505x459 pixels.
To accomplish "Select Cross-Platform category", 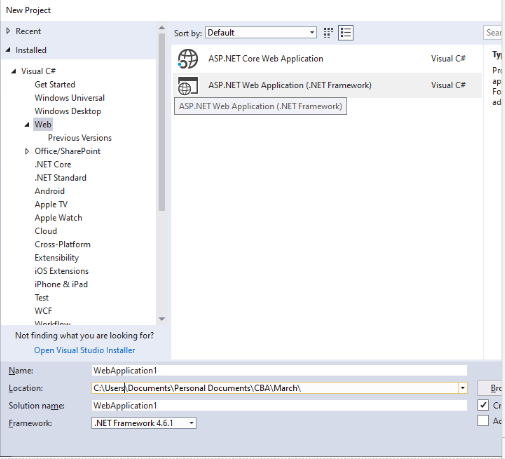I will 62,244.
